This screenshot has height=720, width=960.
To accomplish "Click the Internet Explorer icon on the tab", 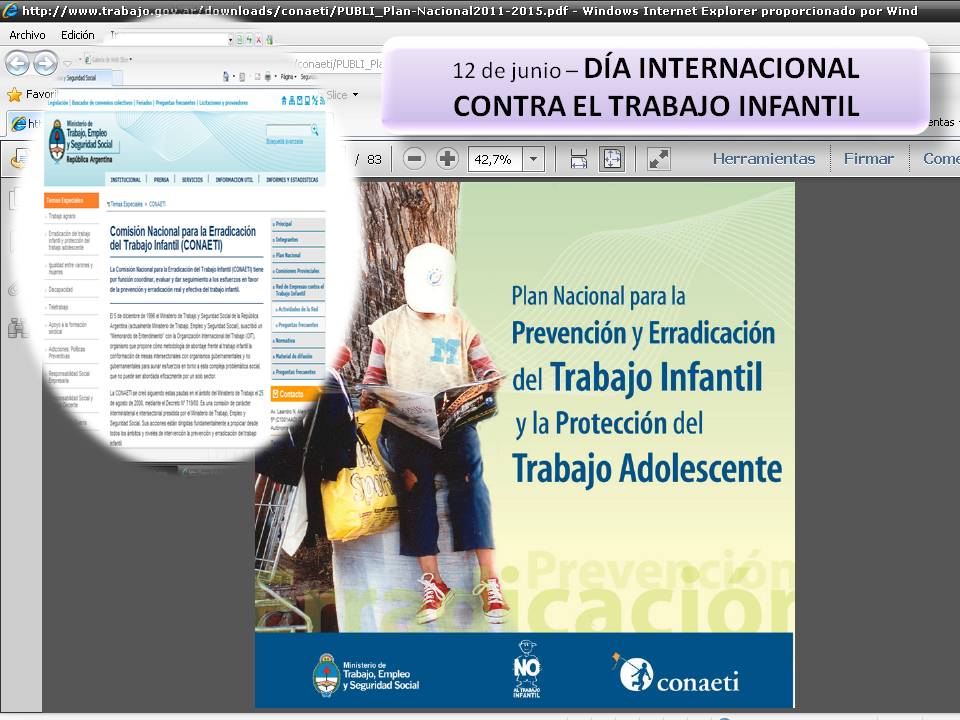I will [x=19, y=124].
